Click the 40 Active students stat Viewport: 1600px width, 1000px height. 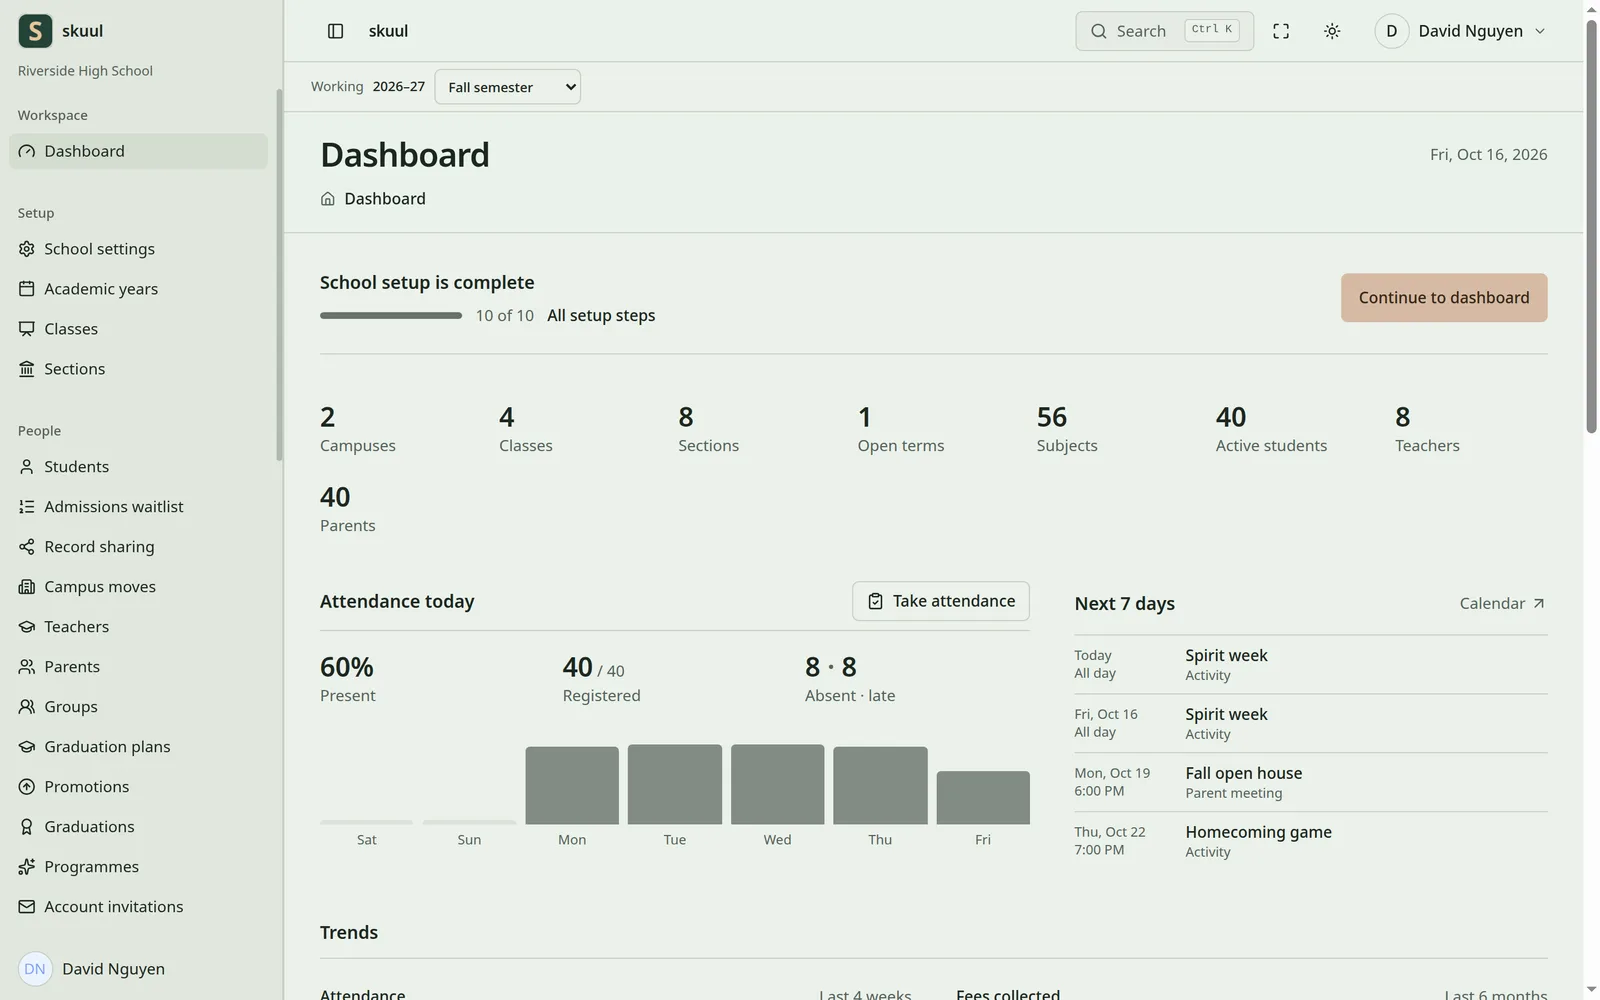click(1271, 428)
